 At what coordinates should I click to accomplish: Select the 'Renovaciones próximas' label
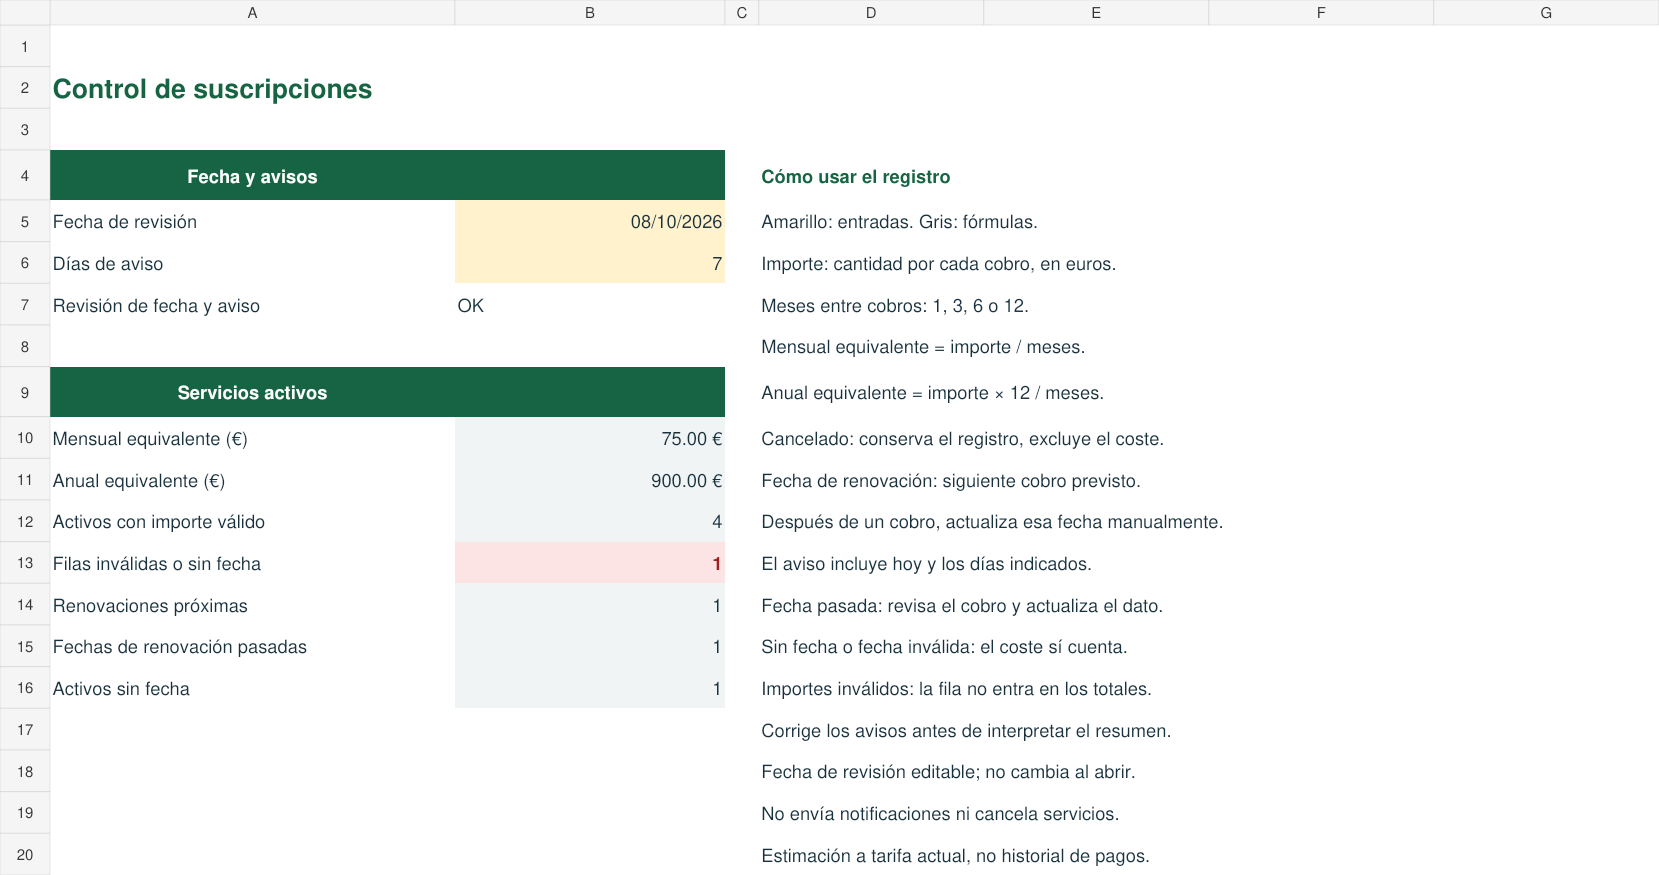[150, 606]
